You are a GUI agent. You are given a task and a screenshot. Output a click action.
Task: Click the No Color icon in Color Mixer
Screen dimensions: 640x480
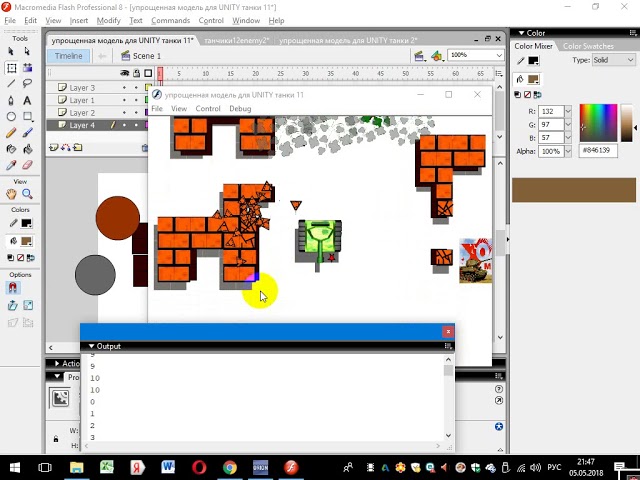pos(527,95)
